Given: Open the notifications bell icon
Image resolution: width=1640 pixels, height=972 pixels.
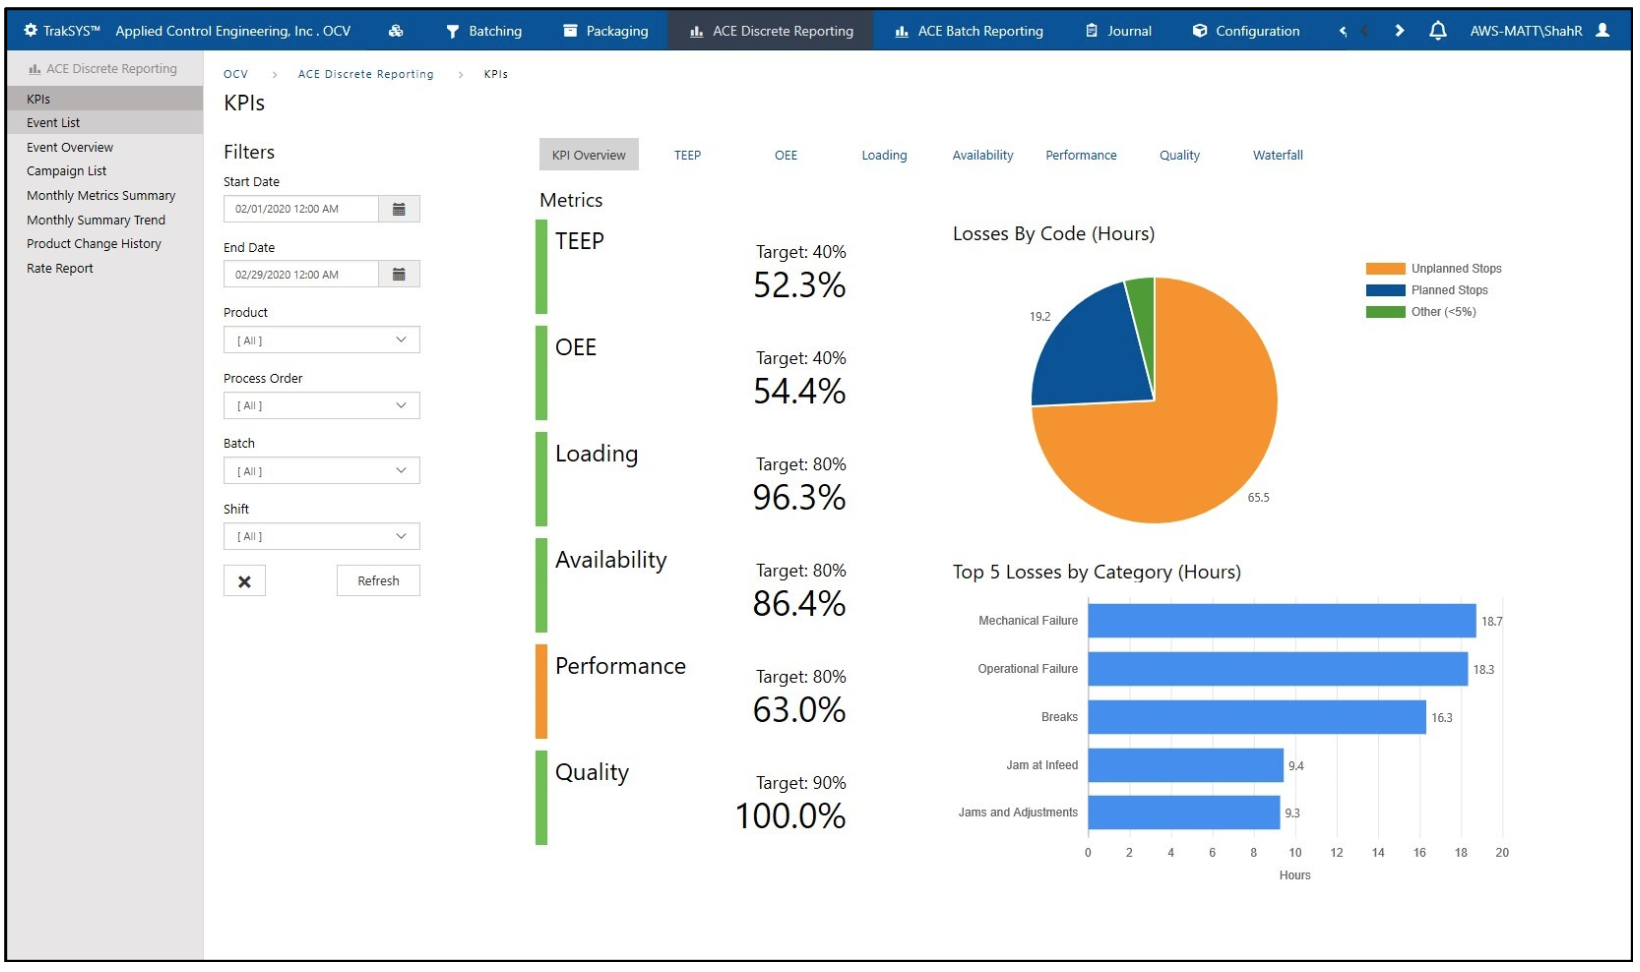Looking at the screenshot, I should pos(1440,31).
